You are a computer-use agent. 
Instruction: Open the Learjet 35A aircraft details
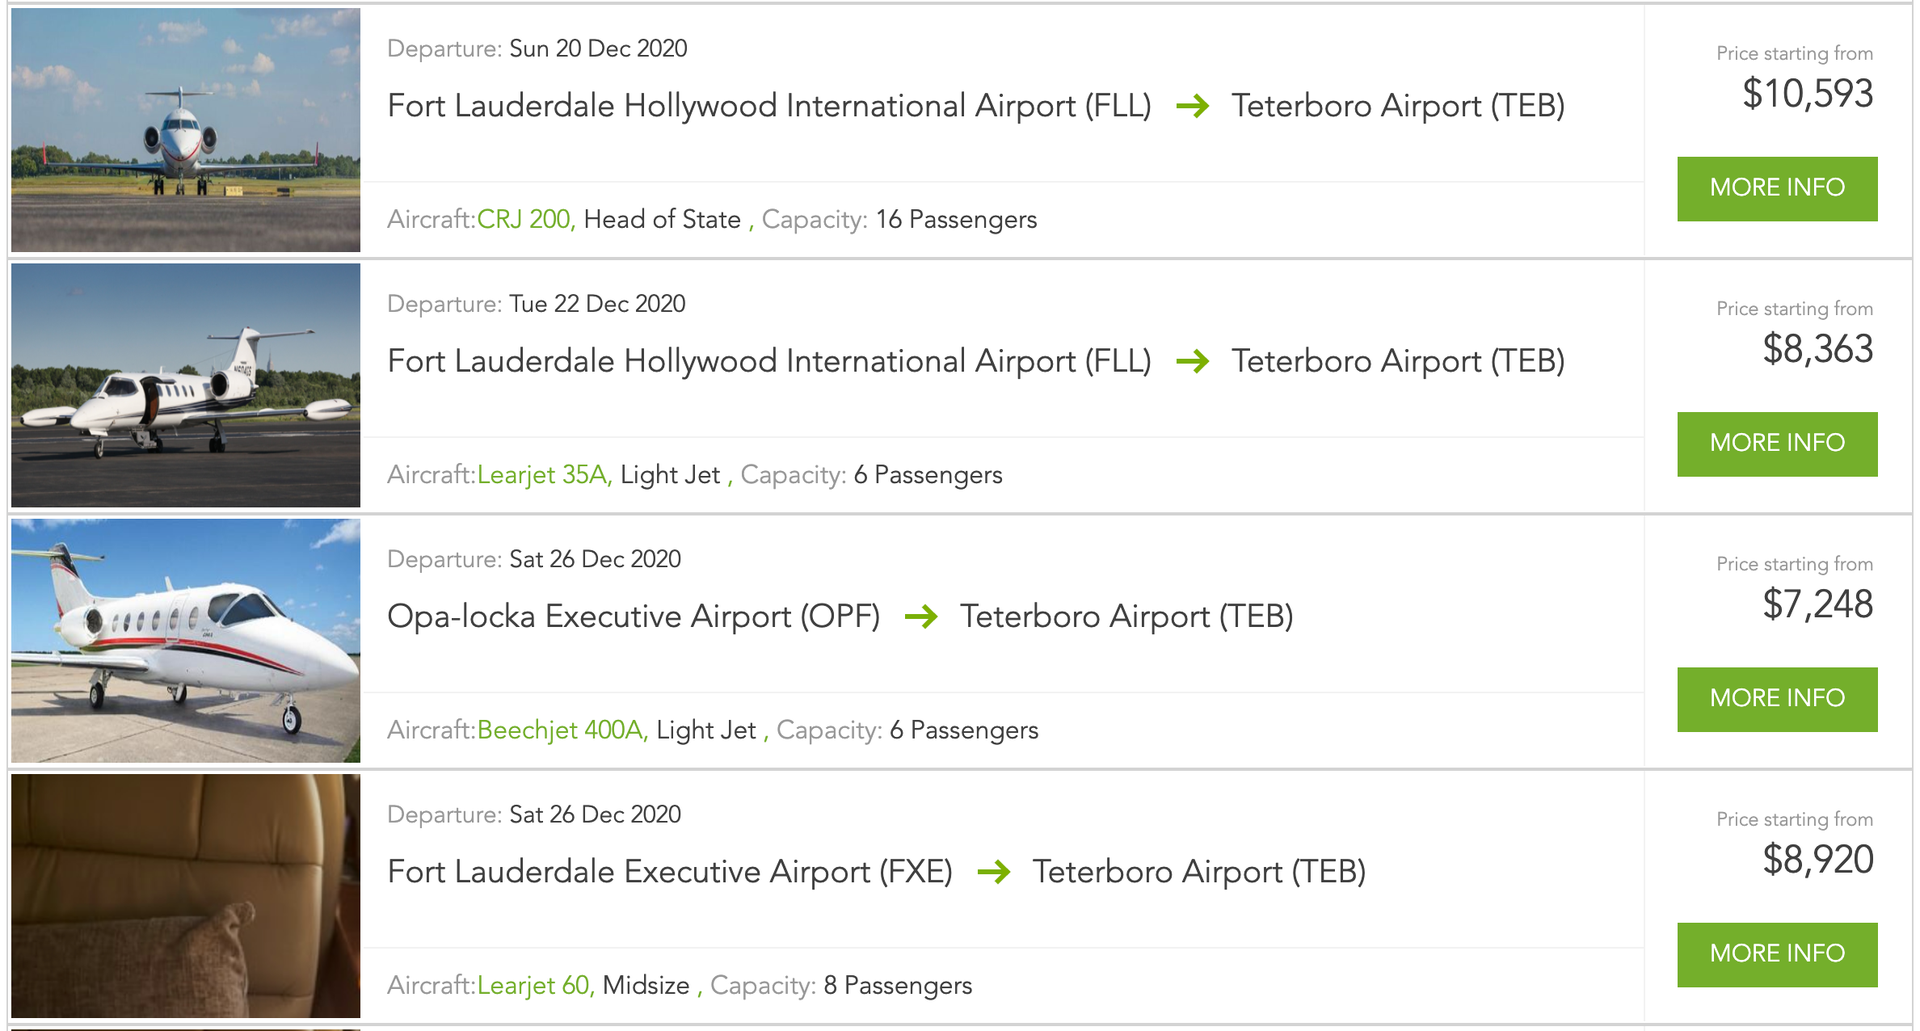click(x=543, y=475)
